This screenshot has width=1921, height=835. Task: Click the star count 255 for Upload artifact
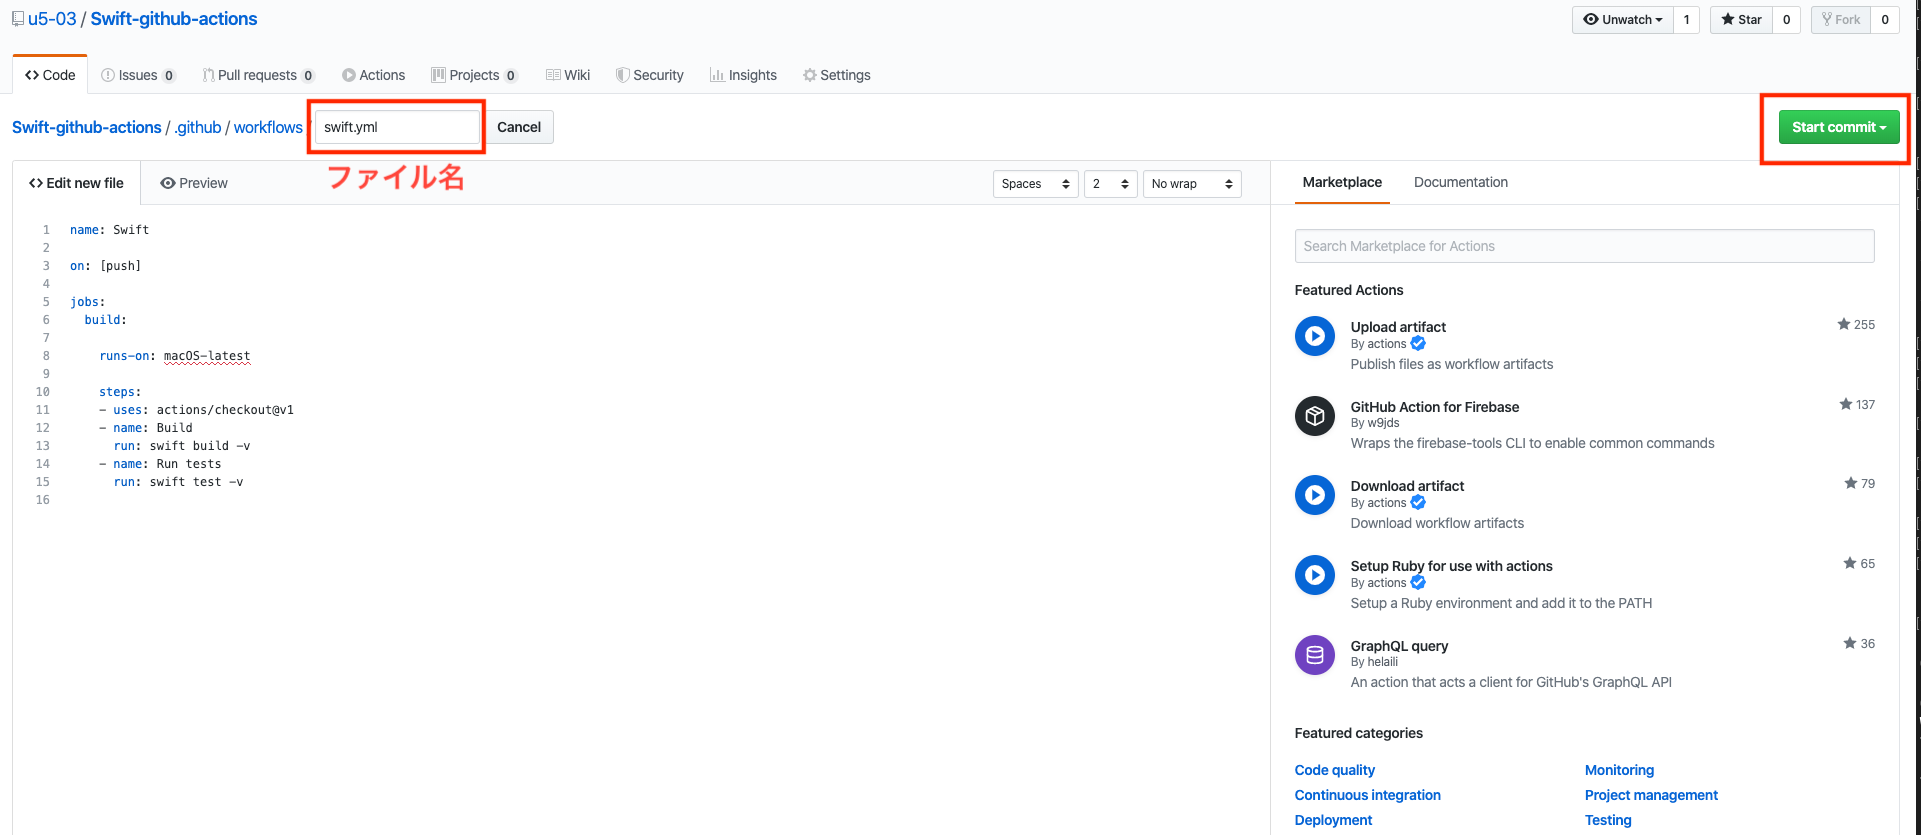pyautogui.click(x=1856, y=324)
